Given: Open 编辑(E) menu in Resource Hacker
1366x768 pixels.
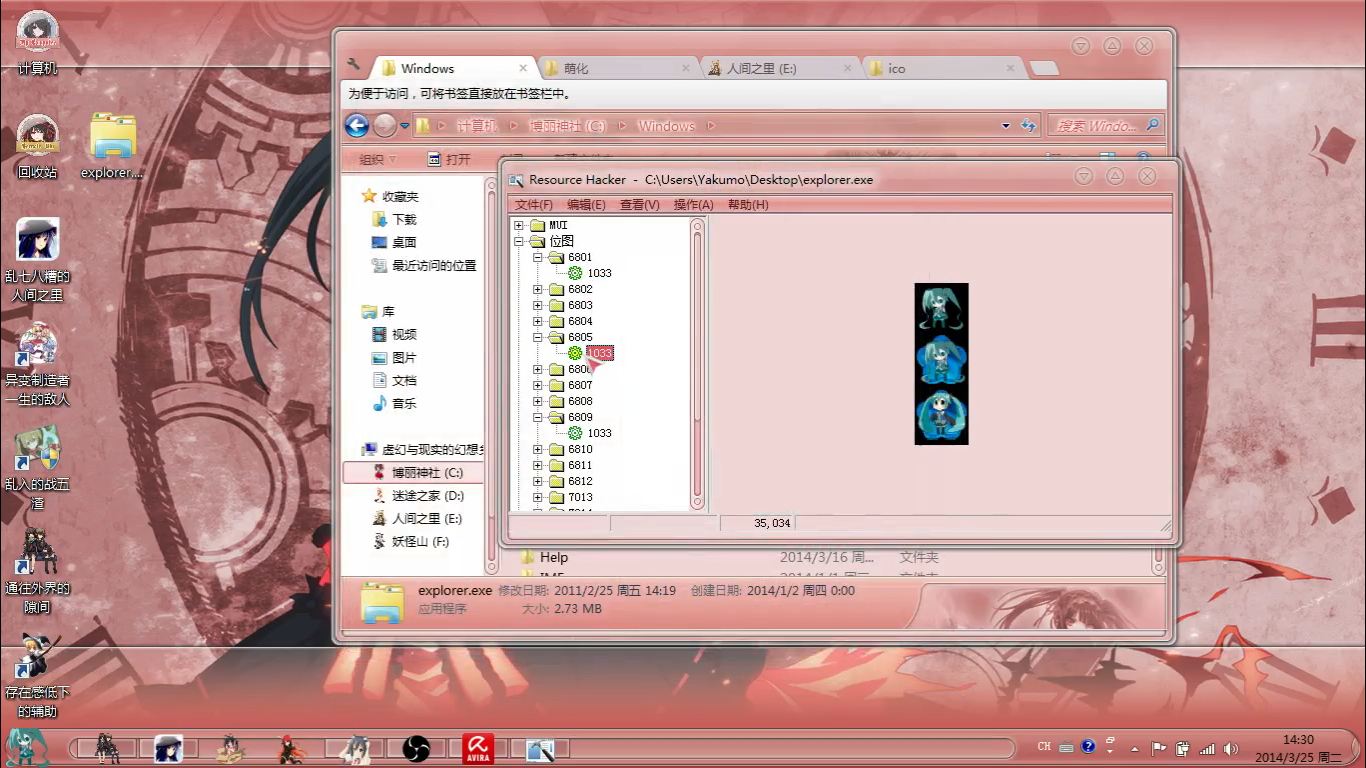Looking at the screenshot, I should (x=586, y=205).
